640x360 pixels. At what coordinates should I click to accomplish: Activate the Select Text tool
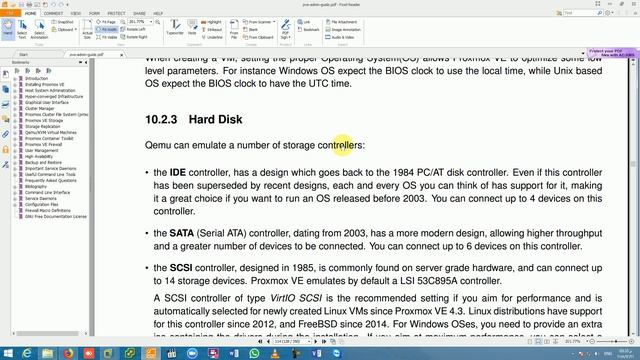(x=22, y=29)
